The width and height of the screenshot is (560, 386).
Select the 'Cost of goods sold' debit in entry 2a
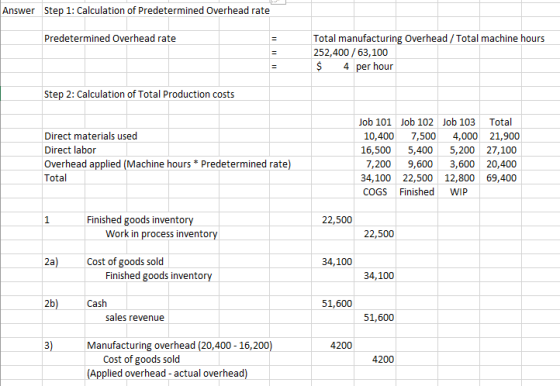click(x=125, y=262)
